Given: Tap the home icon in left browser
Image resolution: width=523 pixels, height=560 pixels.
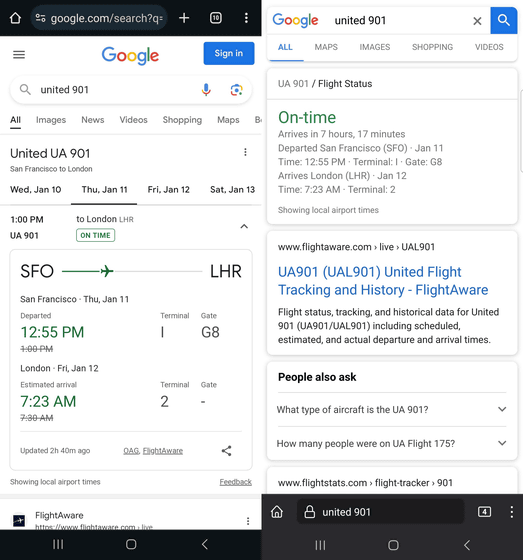Looking at the screenshot, I should [15, 18].
